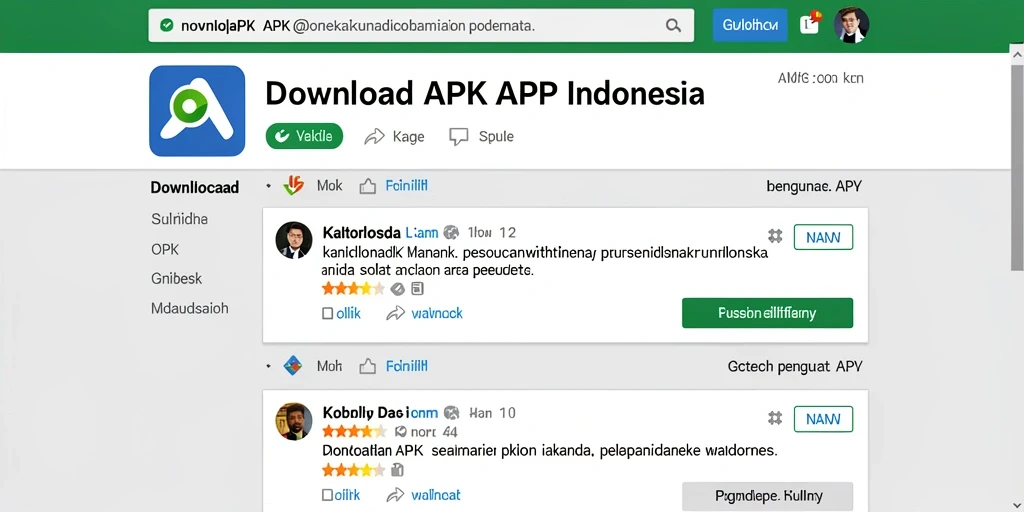Image resolution: width=1024 pixels, height=512 pixels.
Task: Click the refresh icon beside nort 44
Action: tap(401, 431)
